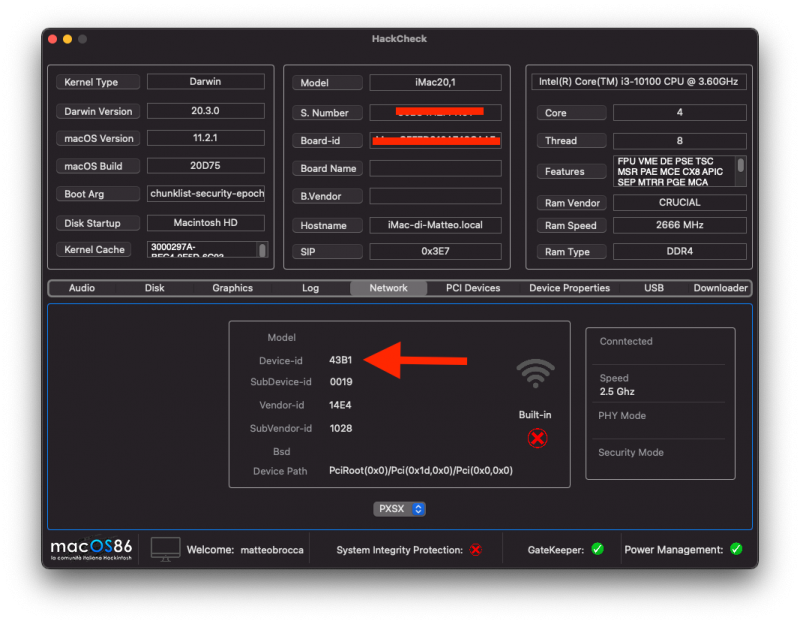Click the Power Management green checkmark
Screen dimensions: 800x624
tap(736, 549)
